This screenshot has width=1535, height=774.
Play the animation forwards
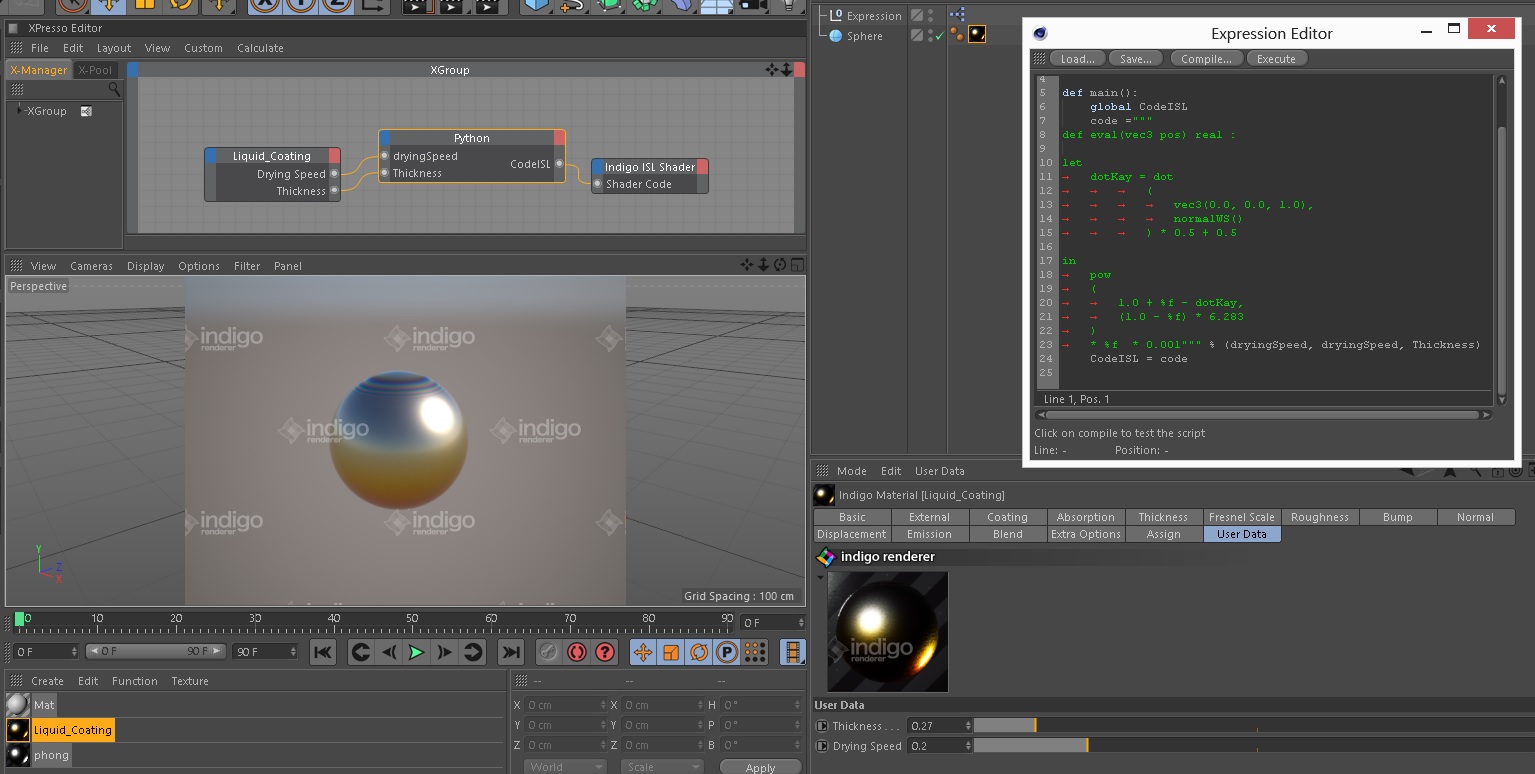pyautogui.click(x=417, y=653)
